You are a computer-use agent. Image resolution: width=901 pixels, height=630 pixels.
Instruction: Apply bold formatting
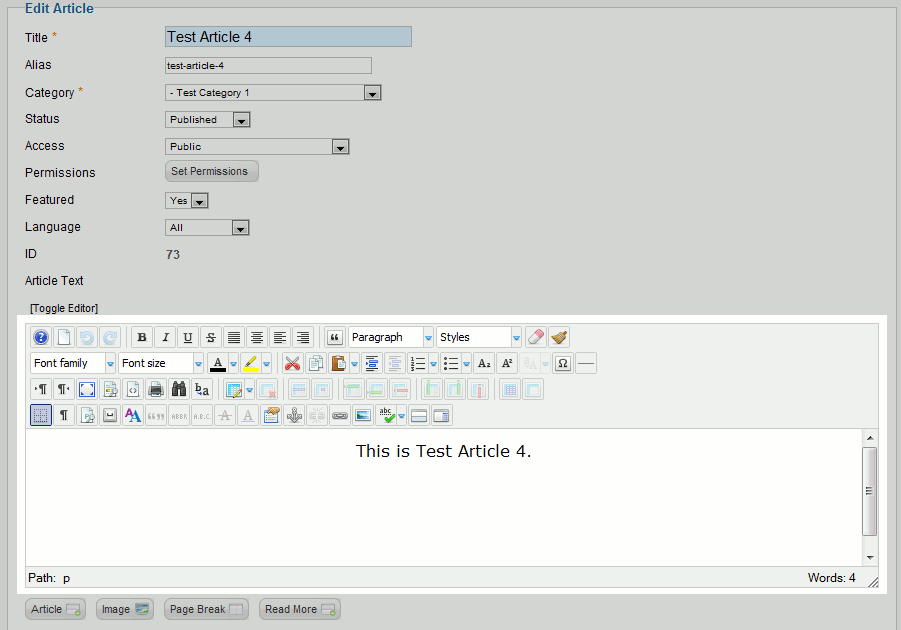(x=142, y=337)
